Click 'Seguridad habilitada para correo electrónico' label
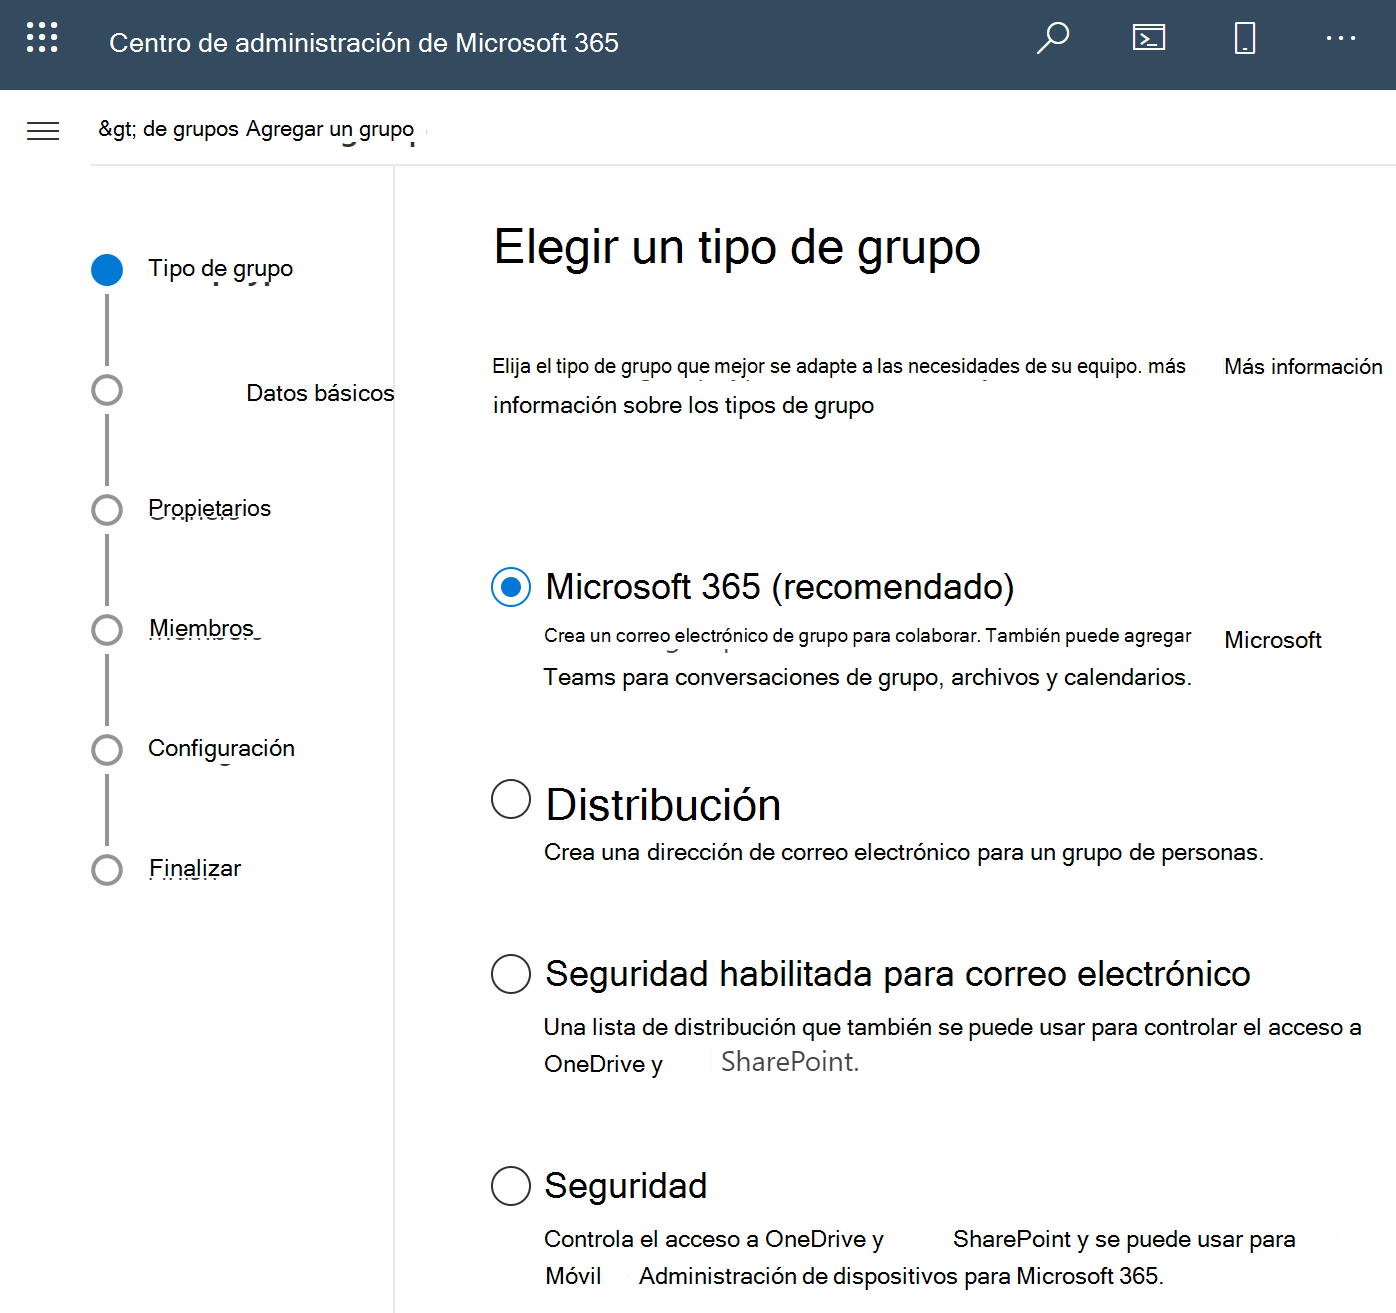This screenshot has width=1396, height=1313. 898,974
